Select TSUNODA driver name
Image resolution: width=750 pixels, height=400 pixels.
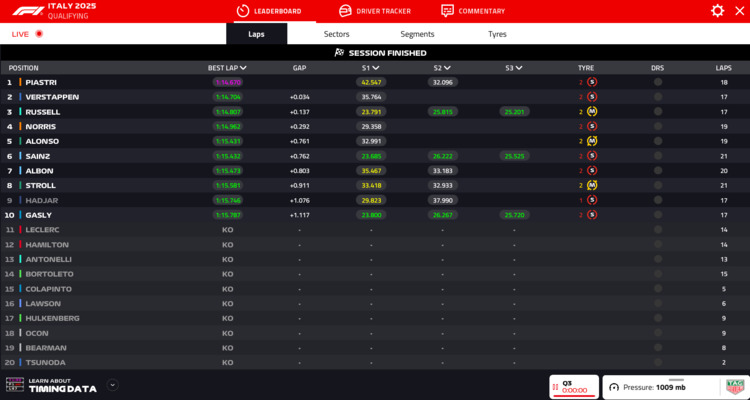45,363
